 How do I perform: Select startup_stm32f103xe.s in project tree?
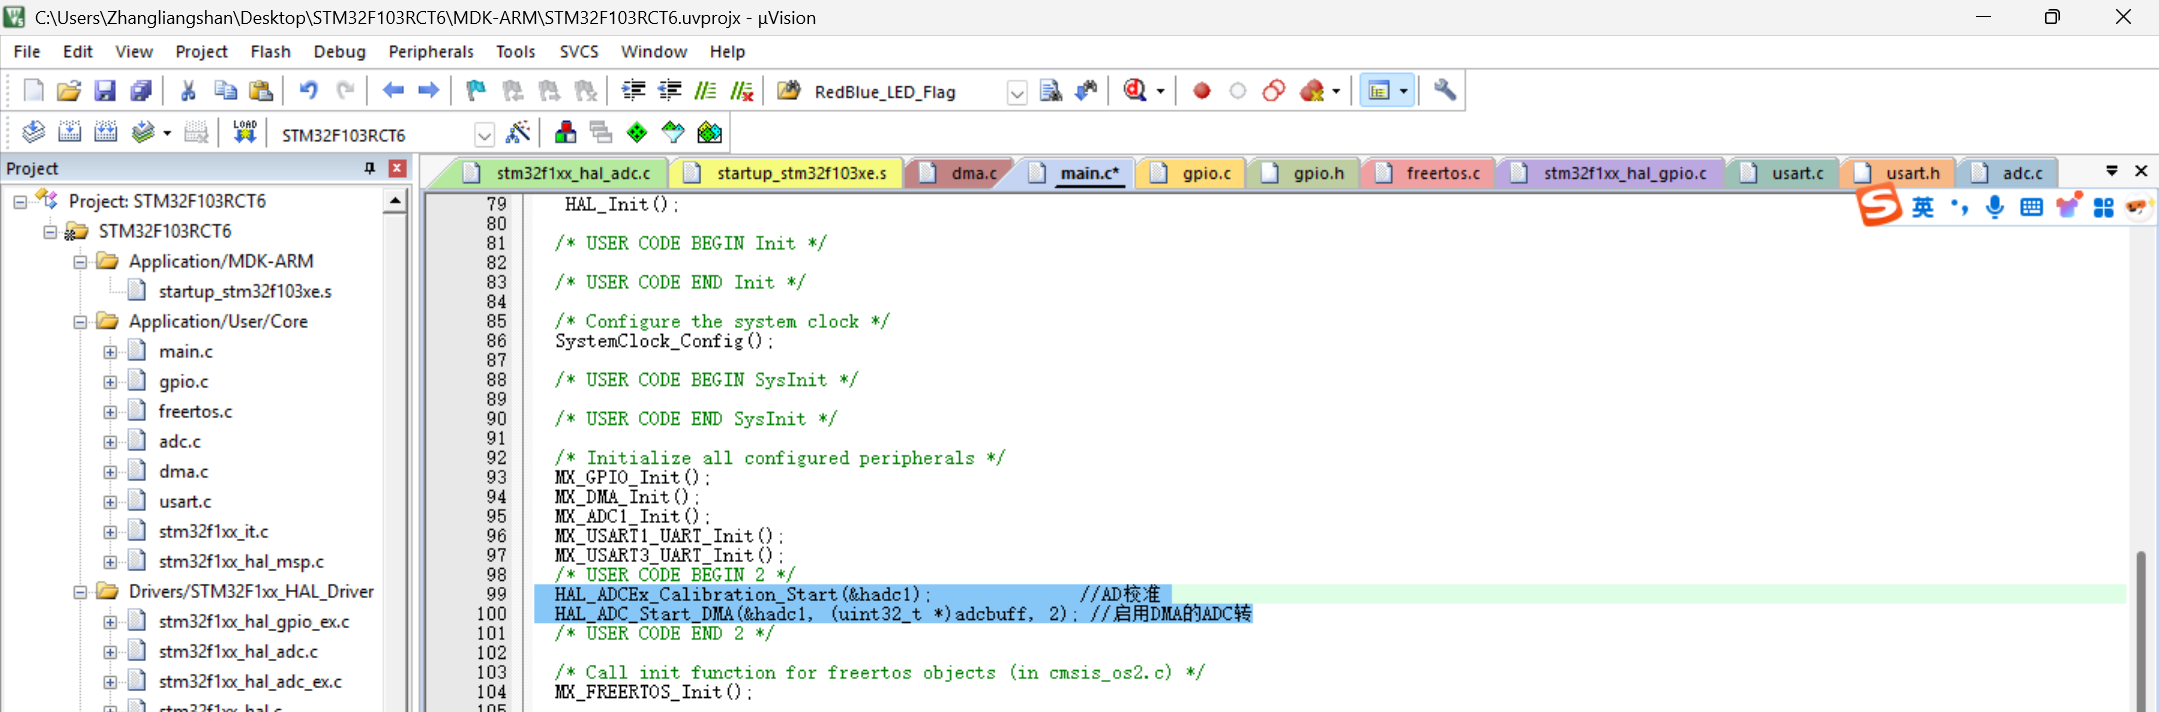245,292
